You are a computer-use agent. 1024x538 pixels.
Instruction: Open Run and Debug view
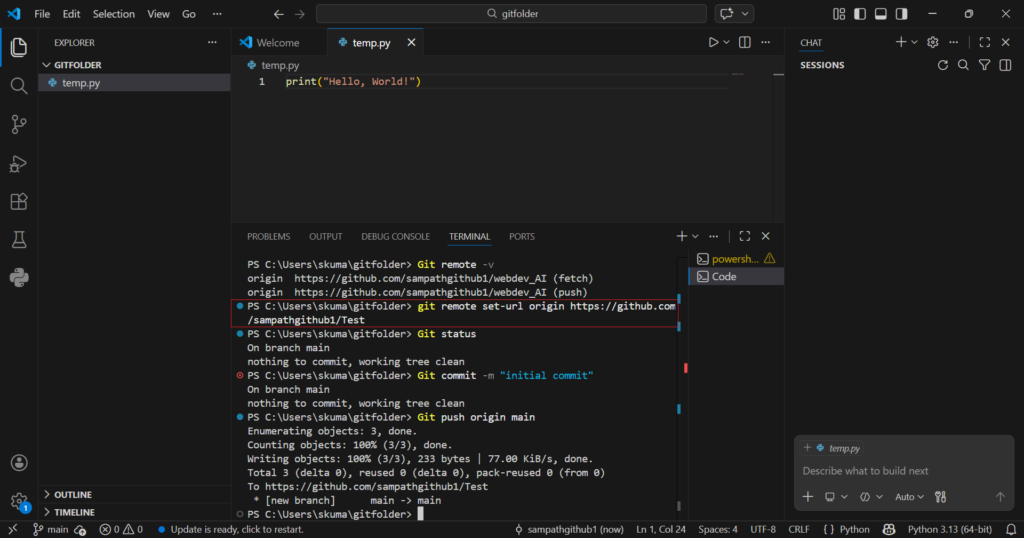pyautogui.click(x=18, y=163)
